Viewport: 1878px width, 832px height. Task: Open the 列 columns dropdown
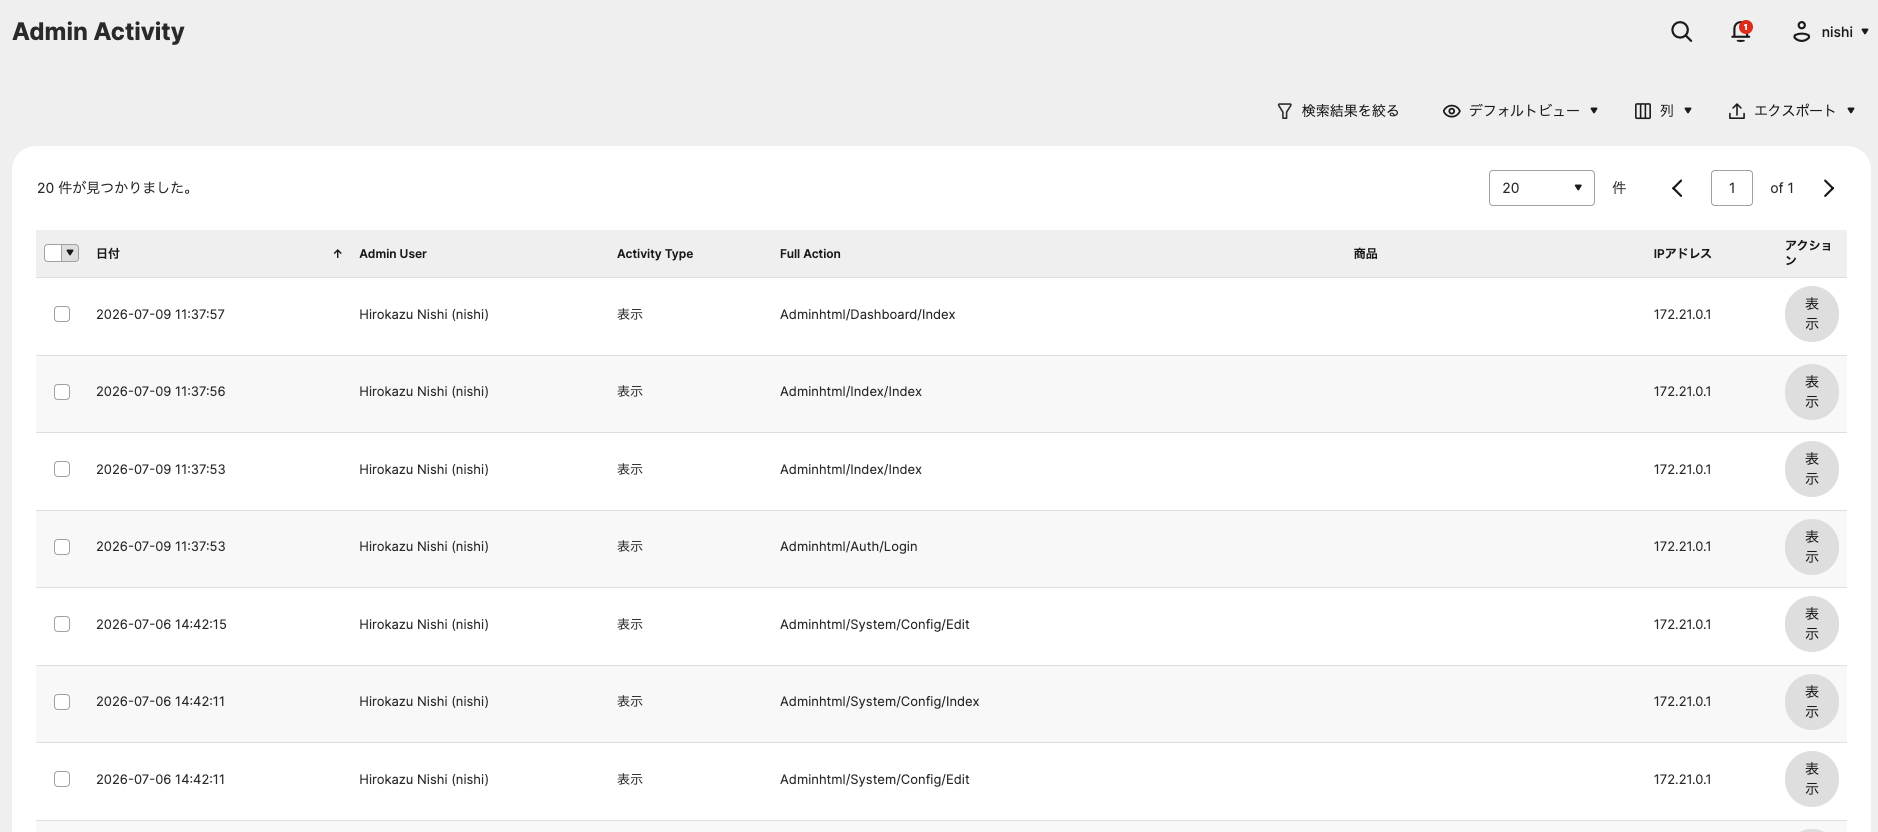[1663, 111]
